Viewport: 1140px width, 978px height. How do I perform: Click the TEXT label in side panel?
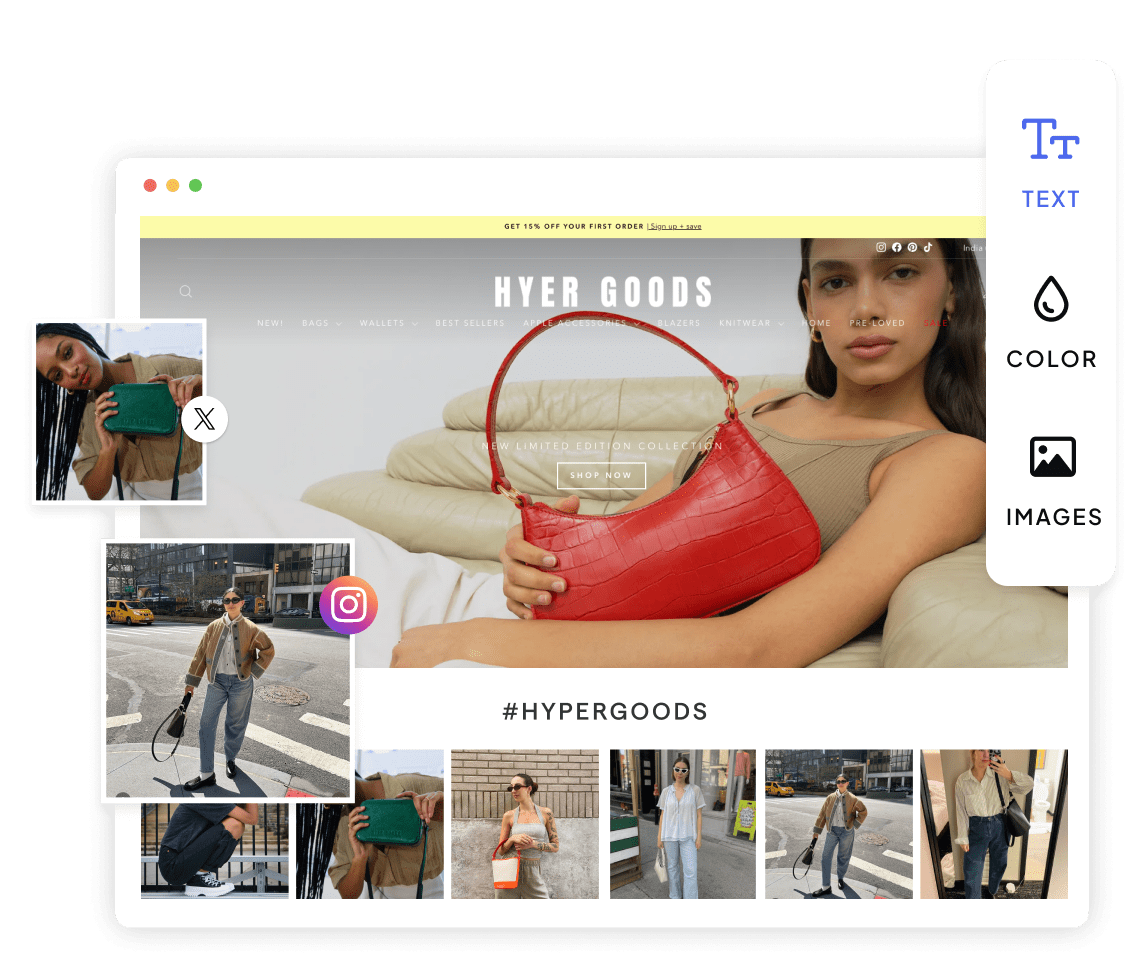point(1050,199)
